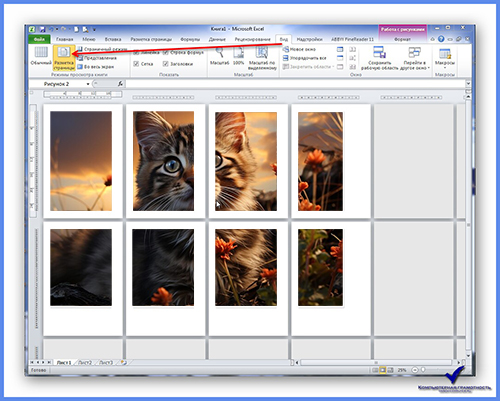
Task: Open Закрепить области freeze panes dropdown
Action: (308, 67)
